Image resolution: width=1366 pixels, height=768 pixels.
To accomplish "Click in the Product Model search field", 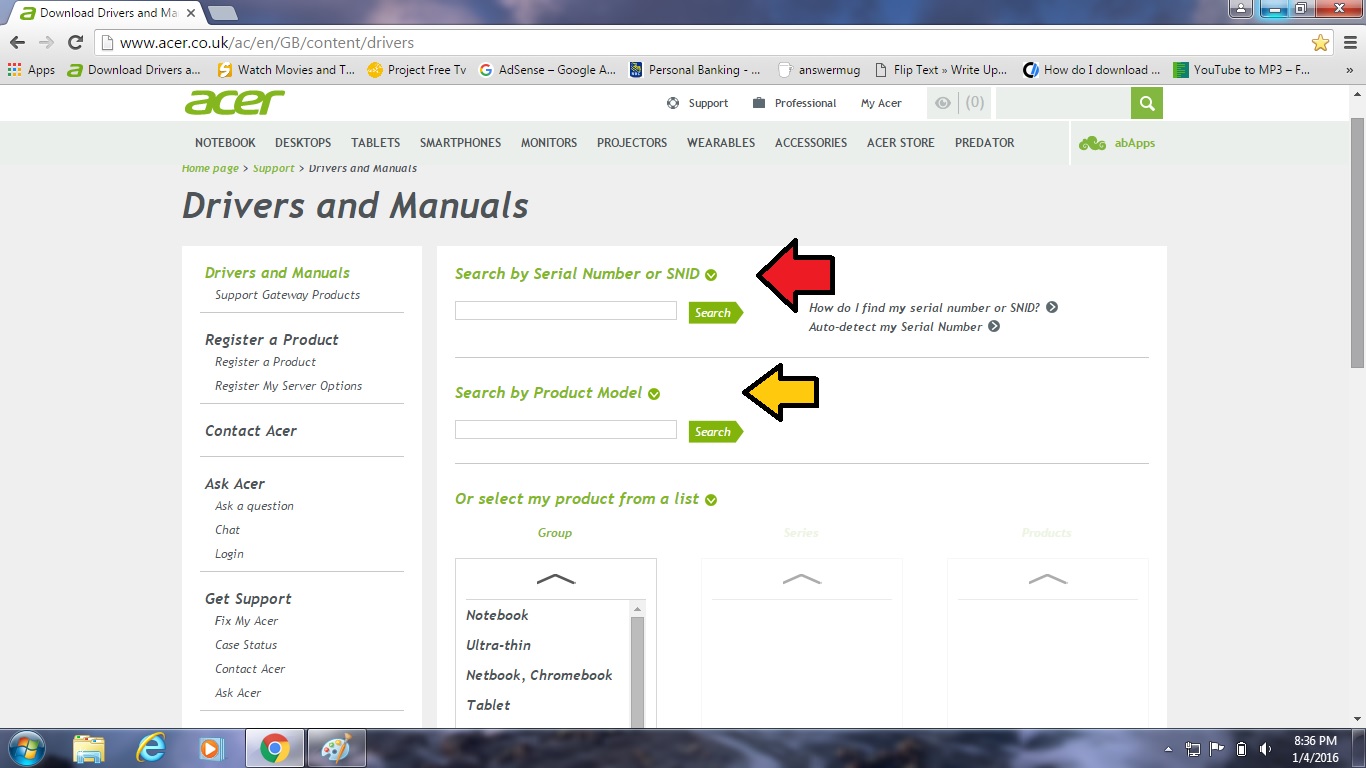I will tap(566, 430).
